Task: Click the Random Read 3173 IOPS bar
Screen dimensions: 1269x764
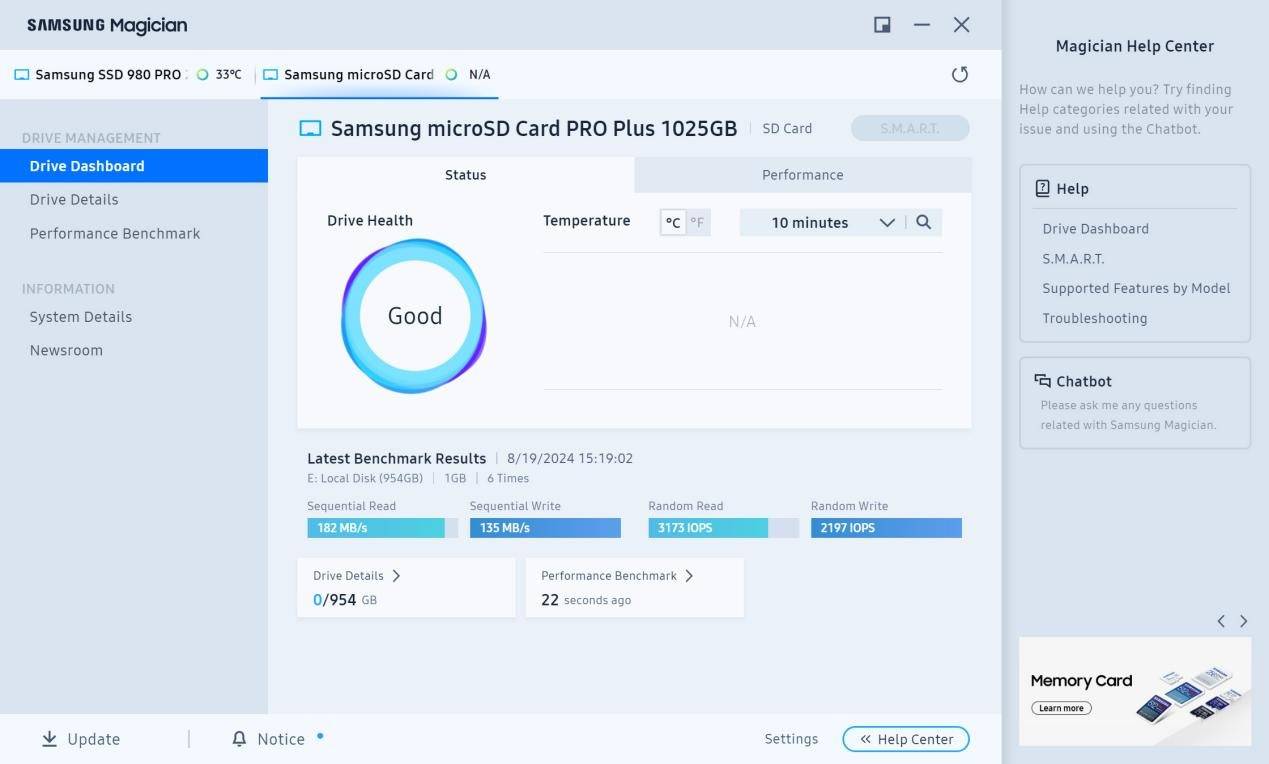Action: 723,528
